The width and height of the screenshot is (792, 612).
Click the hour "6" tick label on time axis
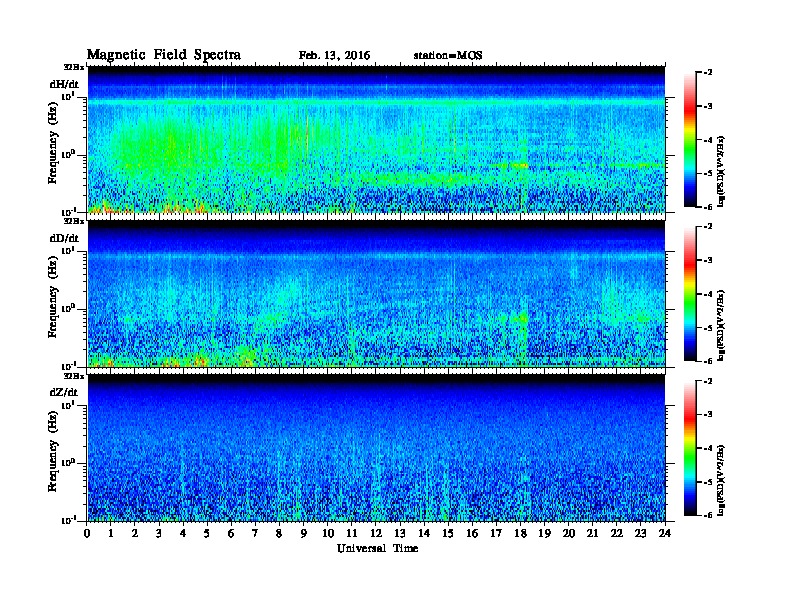pos(232,534)
